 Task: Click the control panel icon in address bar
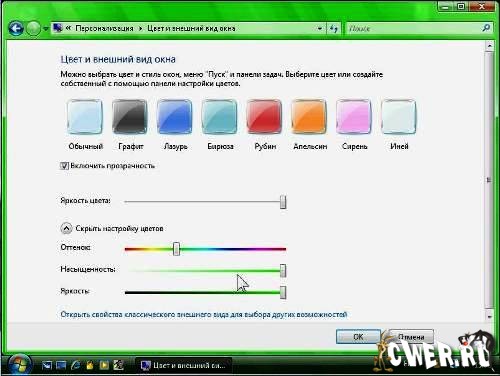pos(58,28)
